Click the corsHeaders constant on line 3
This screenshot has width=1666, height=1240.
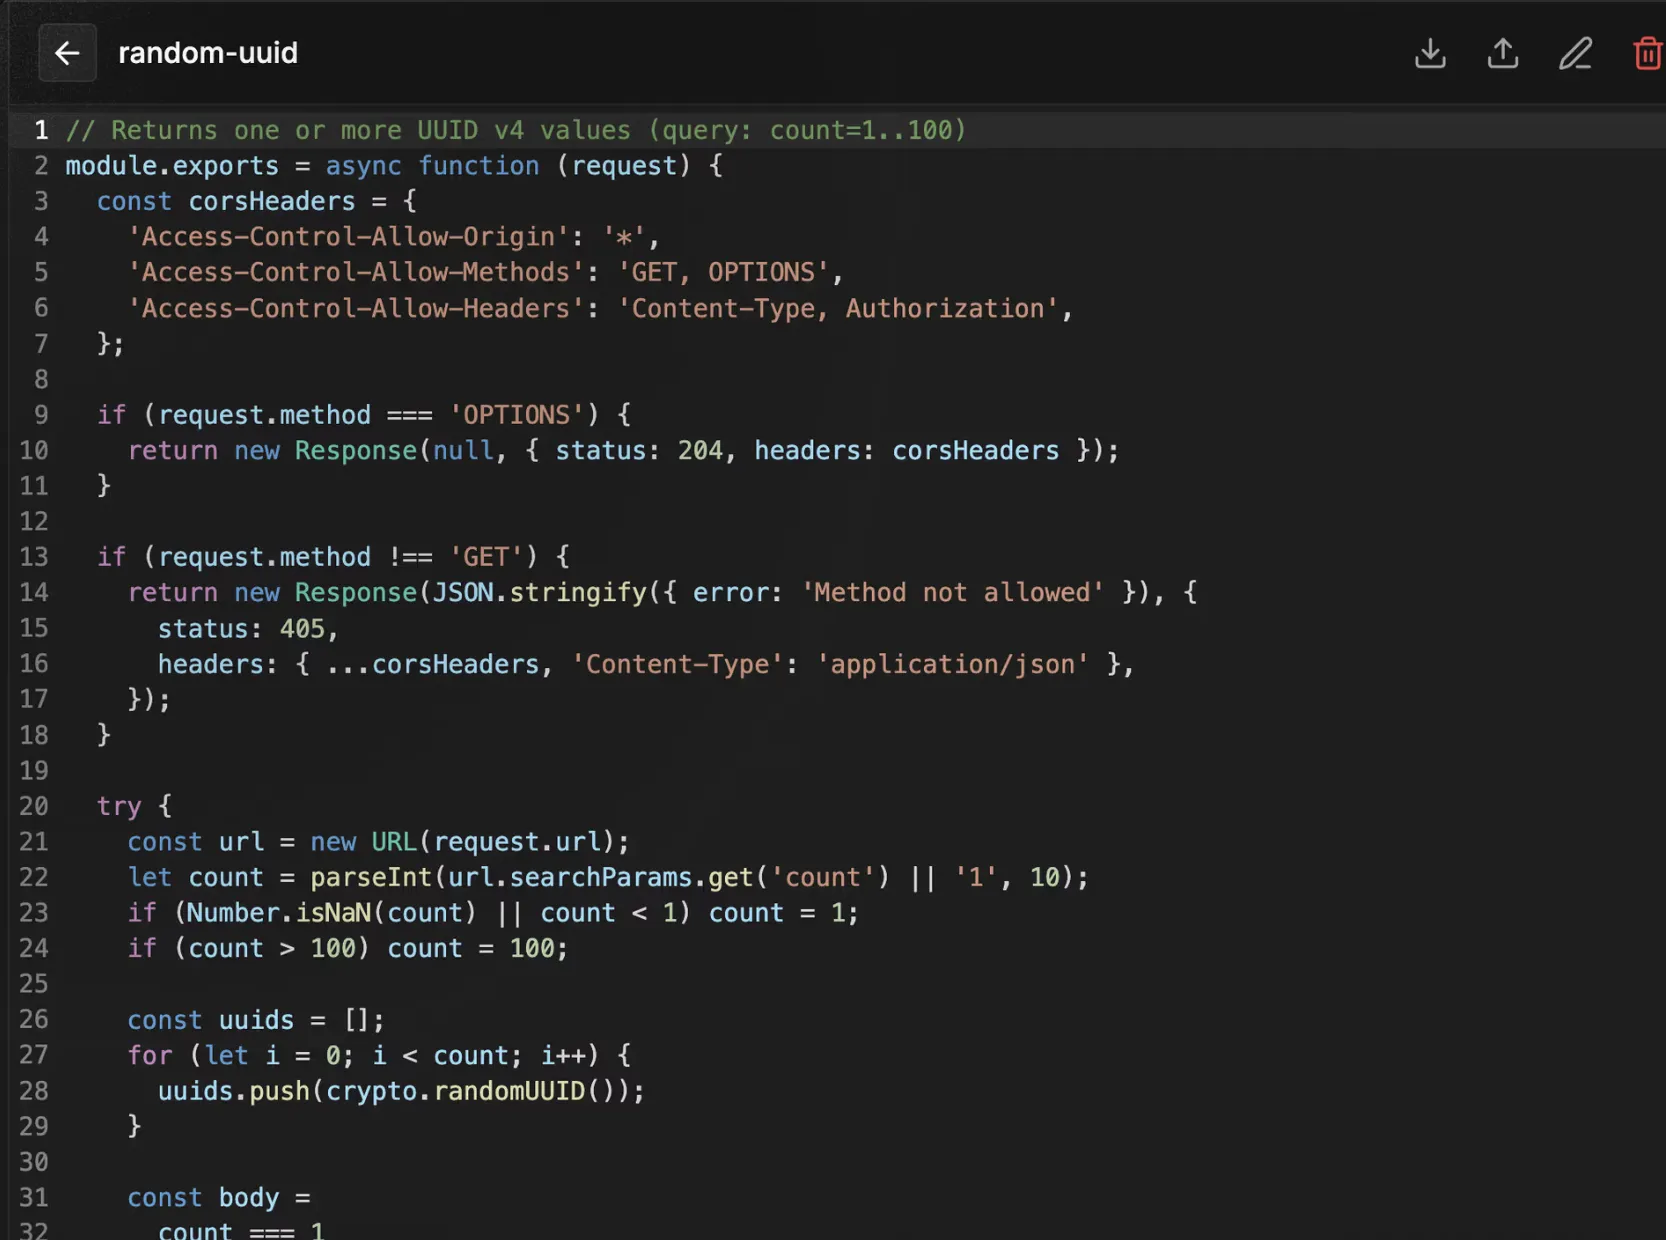point(270,201)
